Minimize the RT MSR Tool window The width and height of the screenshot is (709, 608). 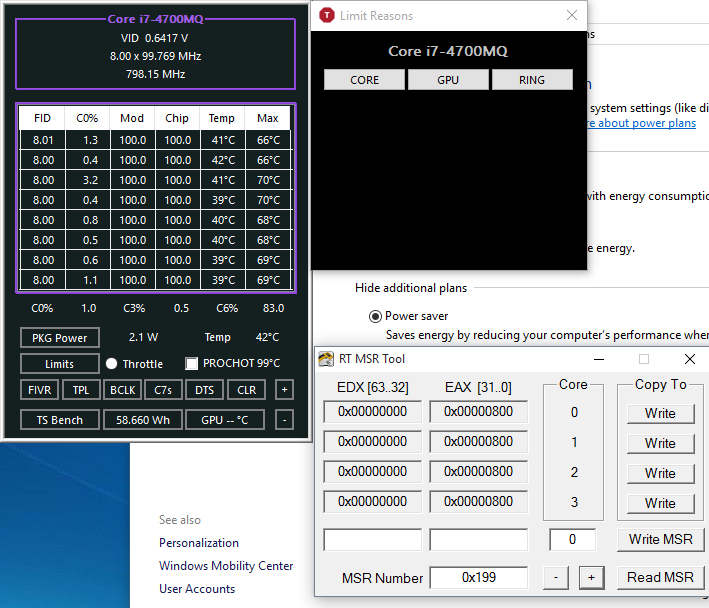599,359
